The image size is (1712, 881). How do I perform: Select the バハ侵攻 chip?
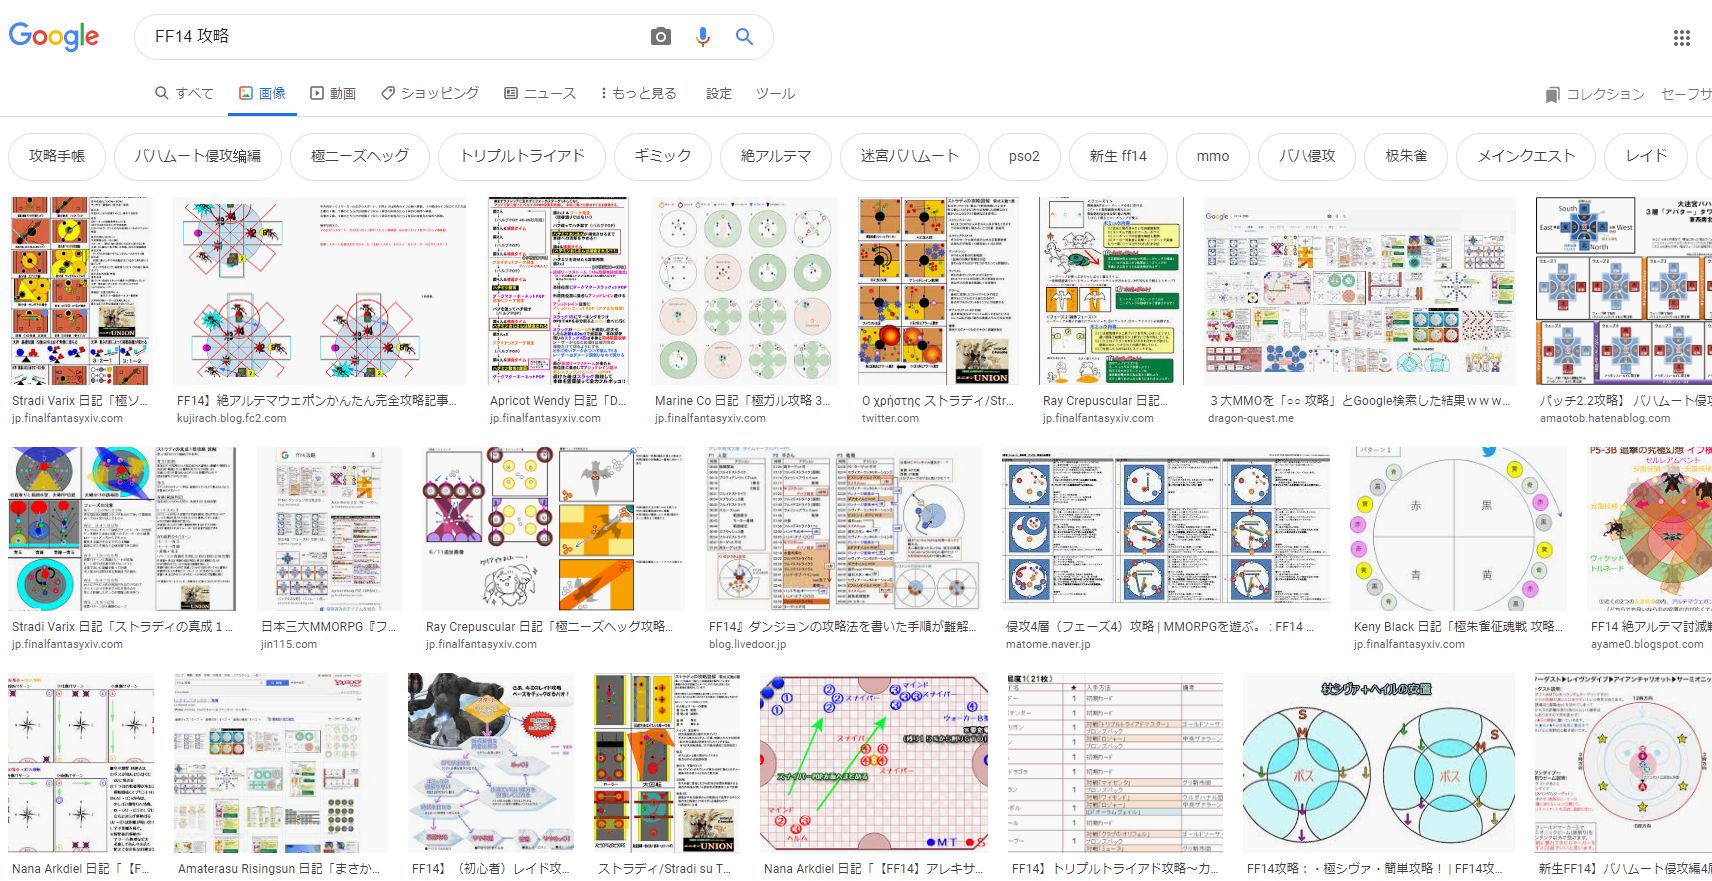pos(1307,156)
